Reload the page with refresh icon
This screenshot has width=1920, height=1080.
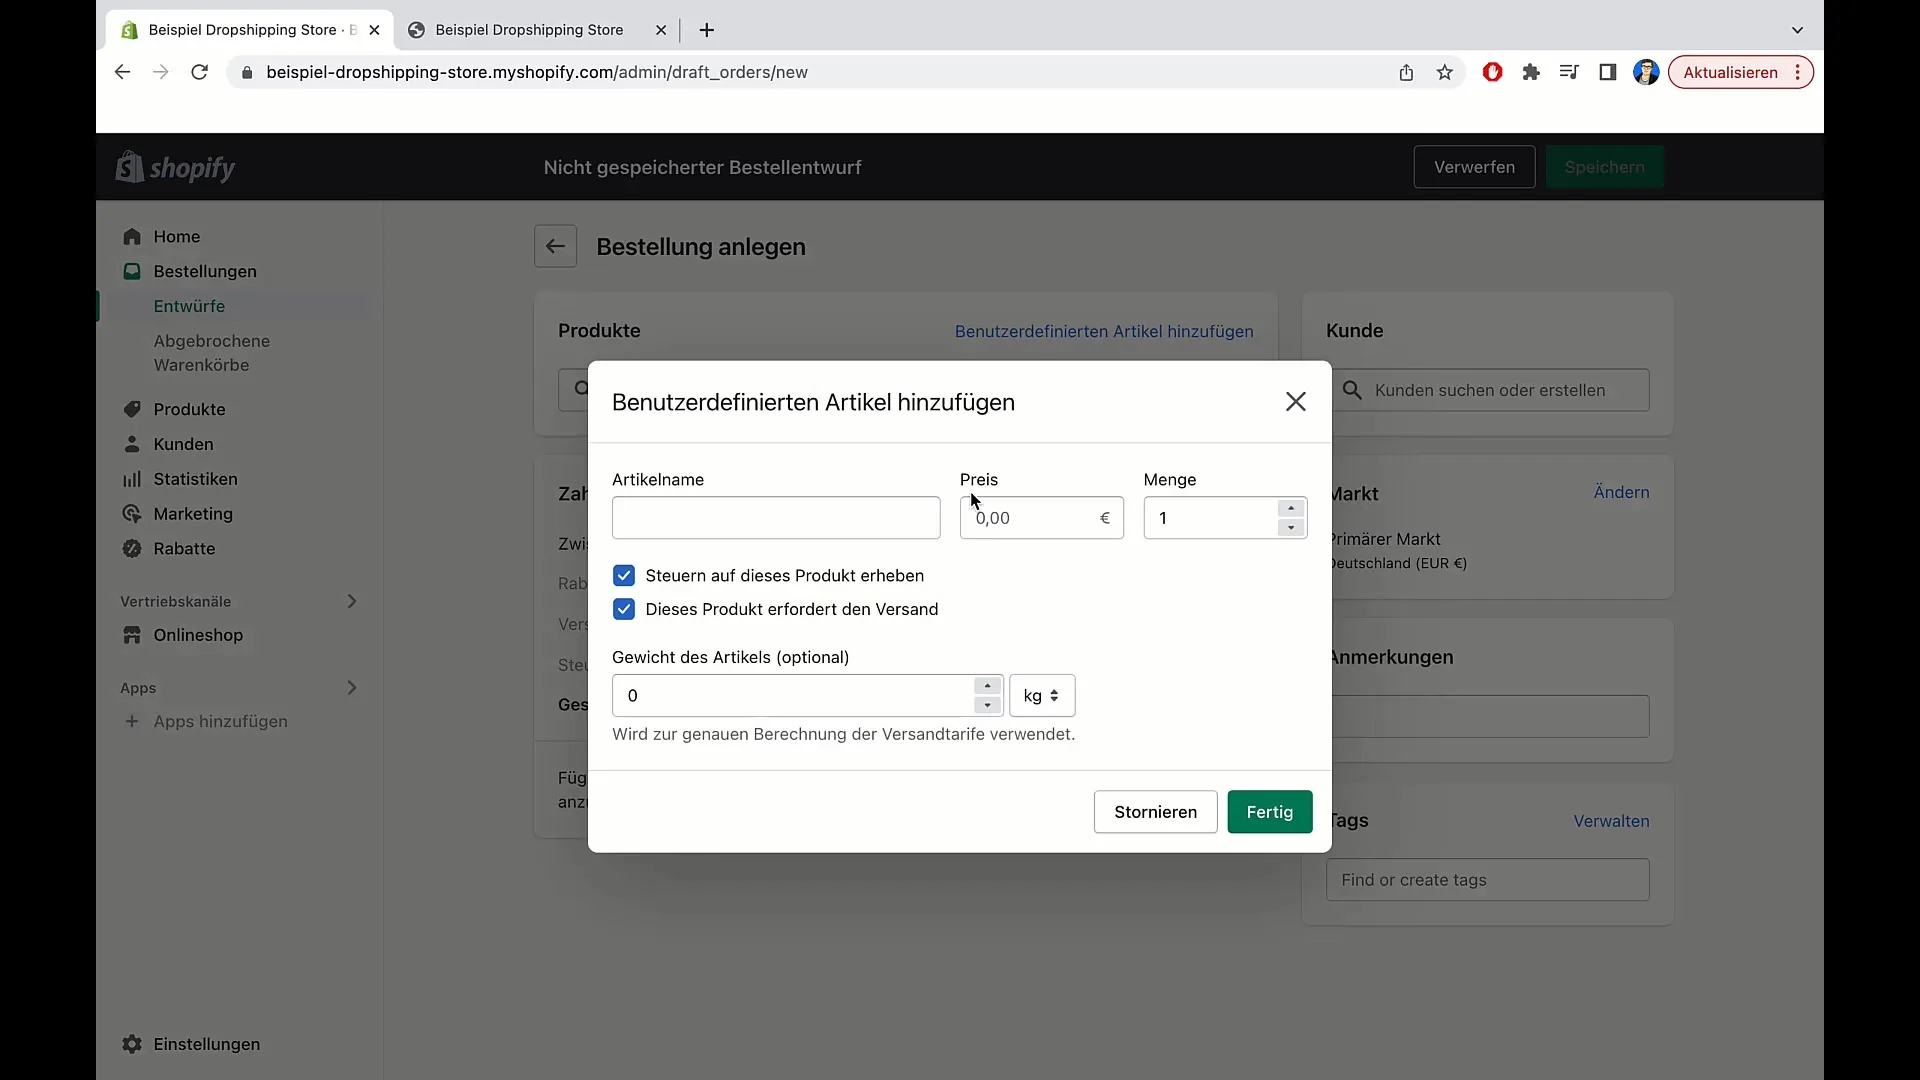point(199,72)
